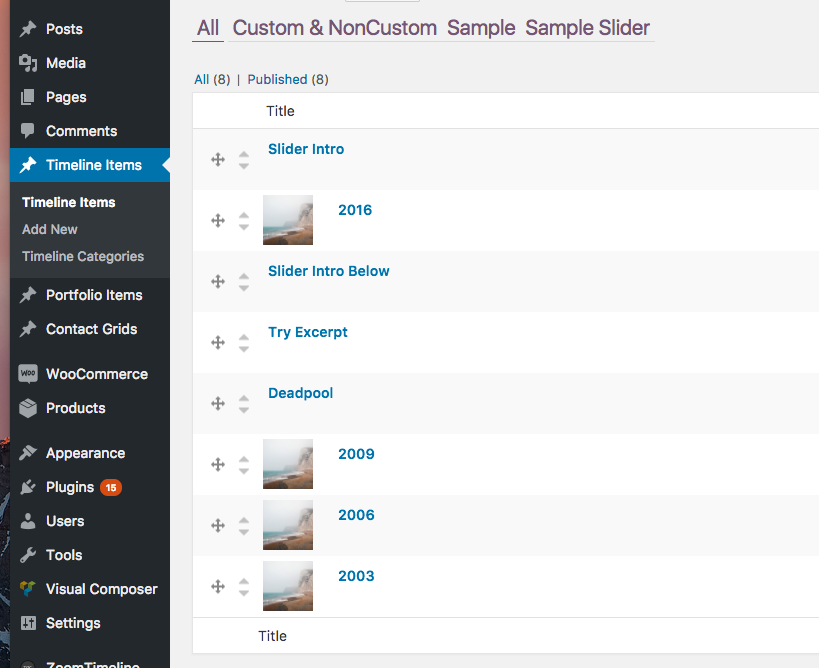
Task: Click up arrow on Try Excerpt row
Action: [244, 337]
